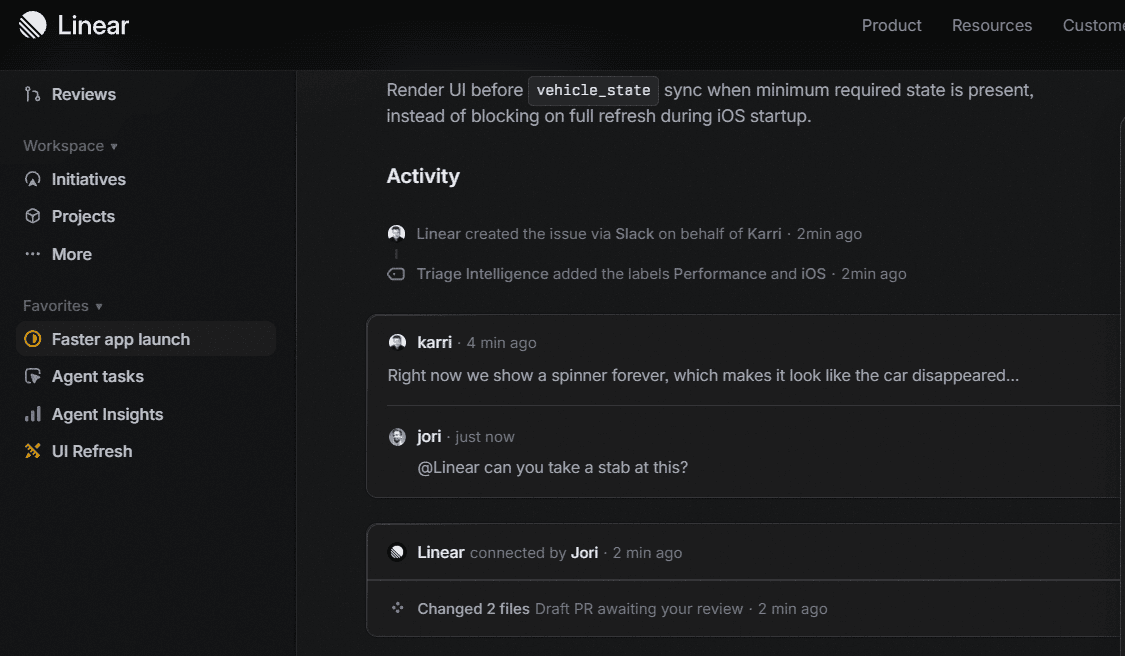Click Jori's name in the connected-by line
Image resolution: width=1125 pixels, height=656 pixels.
584,553
